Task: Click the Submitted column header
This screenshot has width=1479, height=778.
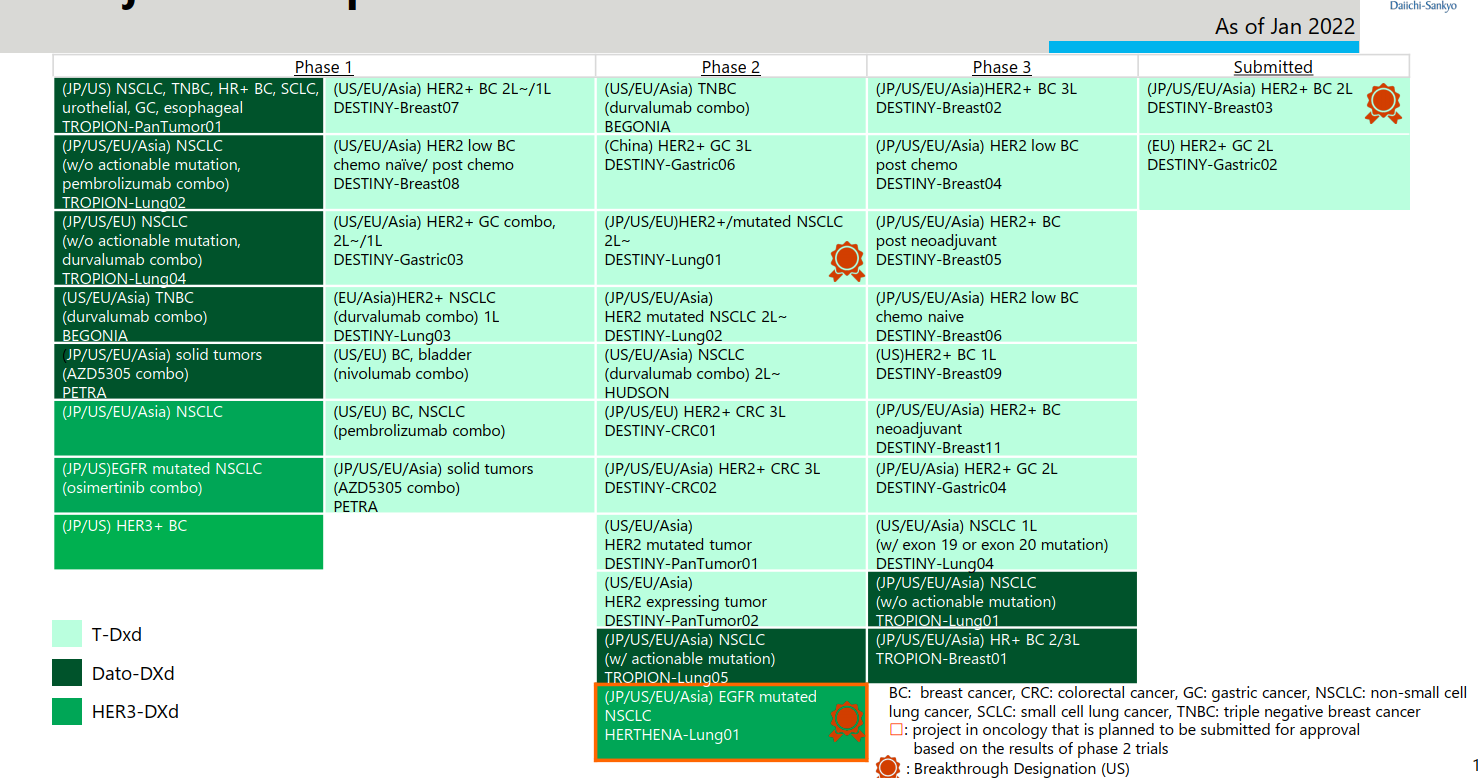Action: [1272, 67]
